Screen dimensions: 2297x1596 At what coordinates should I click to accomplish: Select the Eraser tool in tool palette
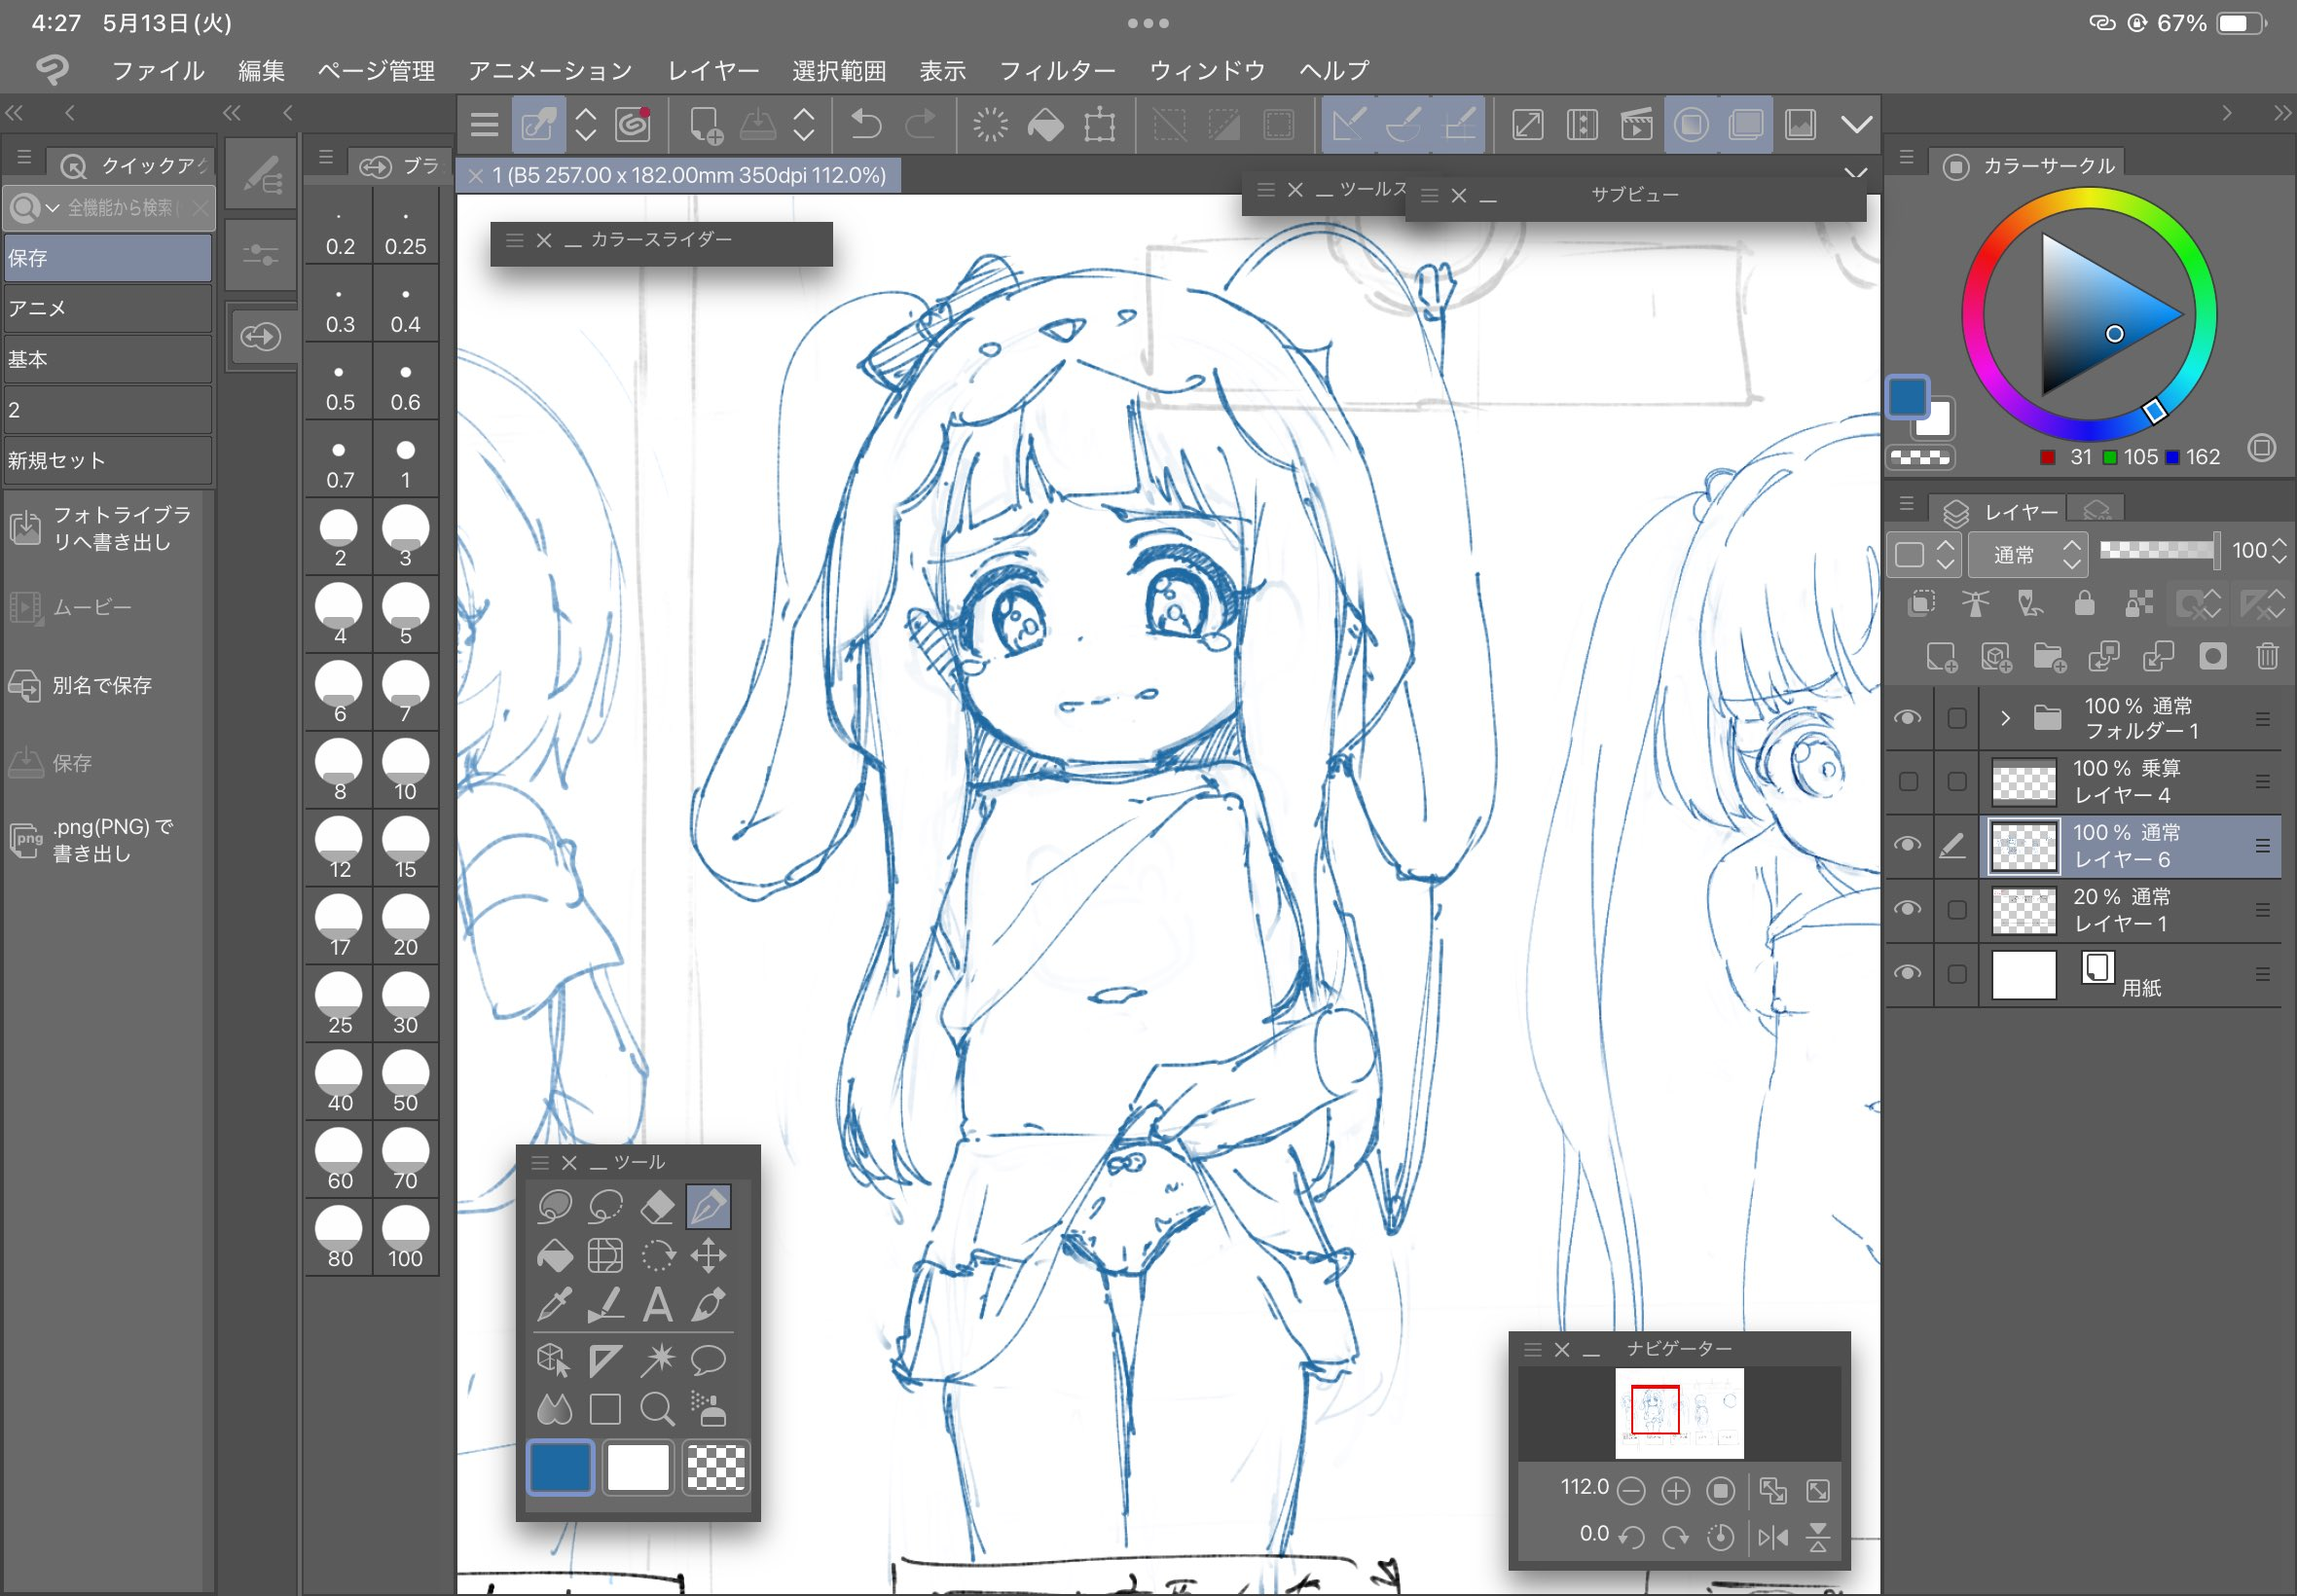point(657,1207)
